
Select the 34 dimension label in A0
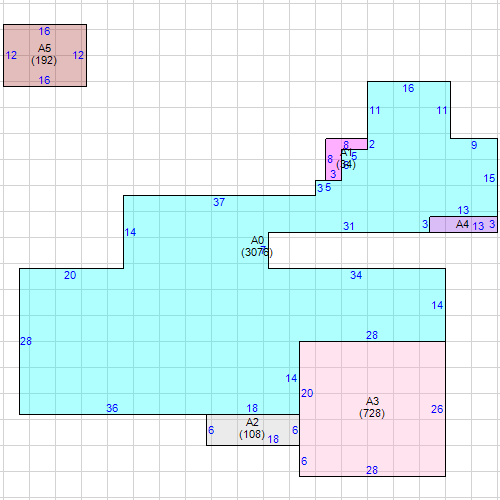coord(356,275)
